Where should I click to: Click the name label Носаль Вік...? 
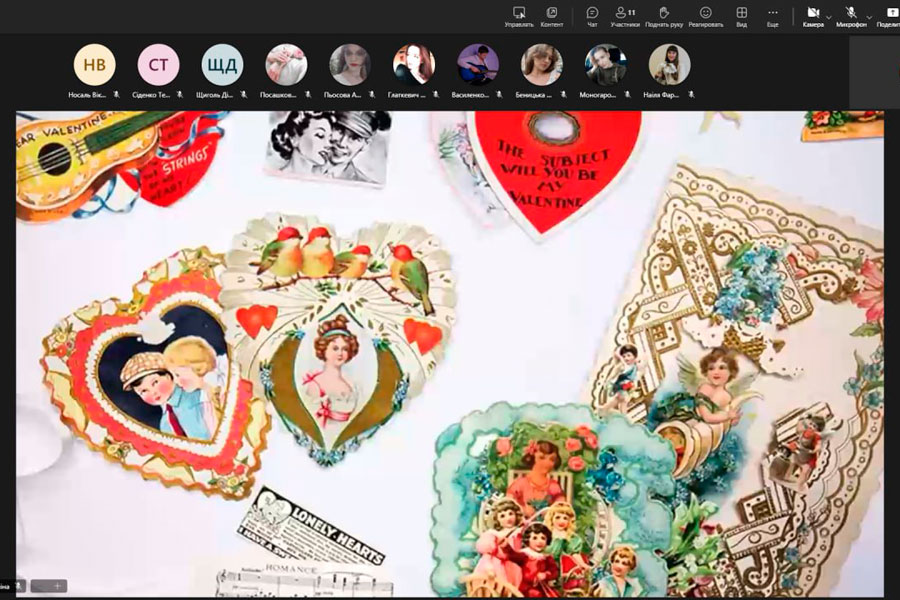click(87, 95)
